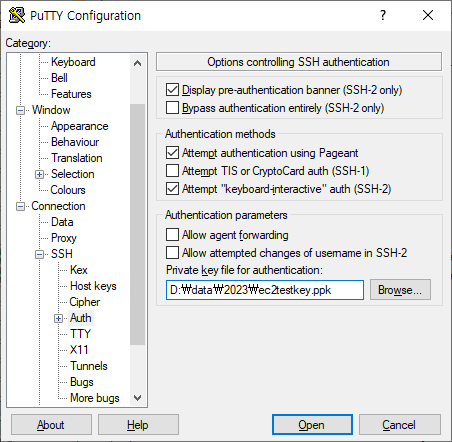This screenshot has width=452, height=442.
Task: Select Host keys category
Action: click(x=93, y=286)
